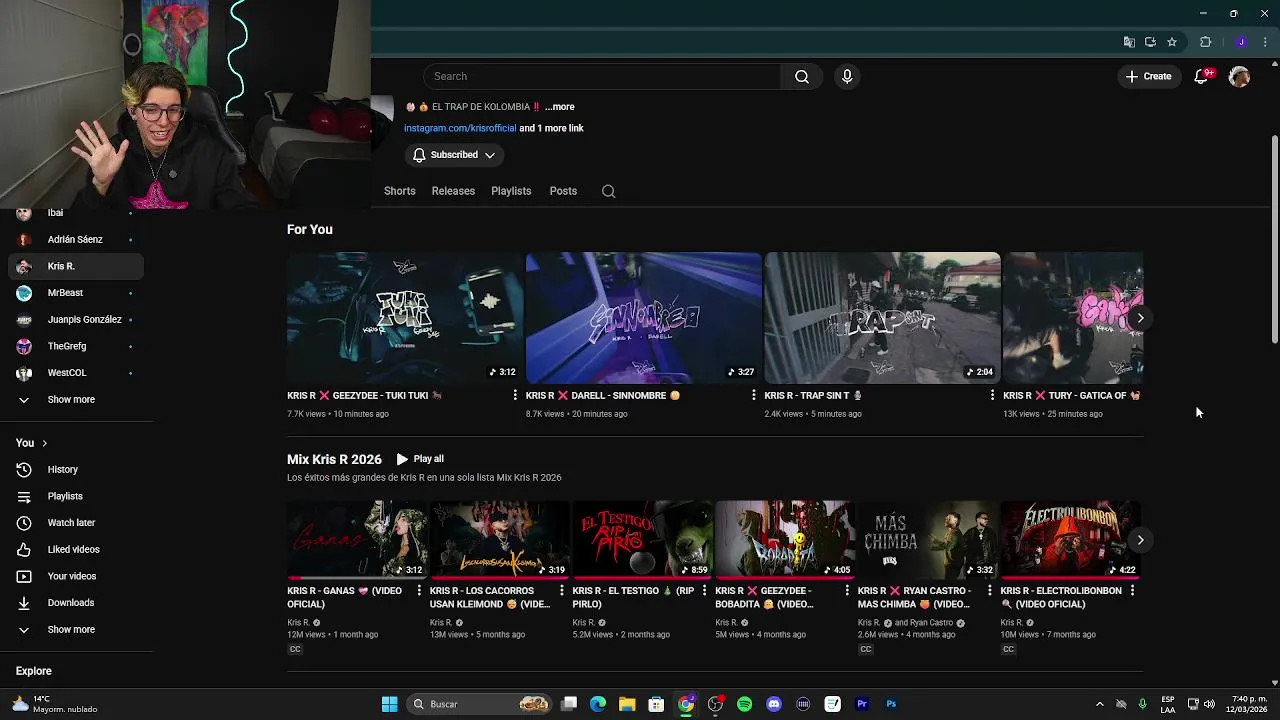The width and height of the screenshot is (1280, 720).
Task: Open Discord from the taskbar
Action: 773,704
